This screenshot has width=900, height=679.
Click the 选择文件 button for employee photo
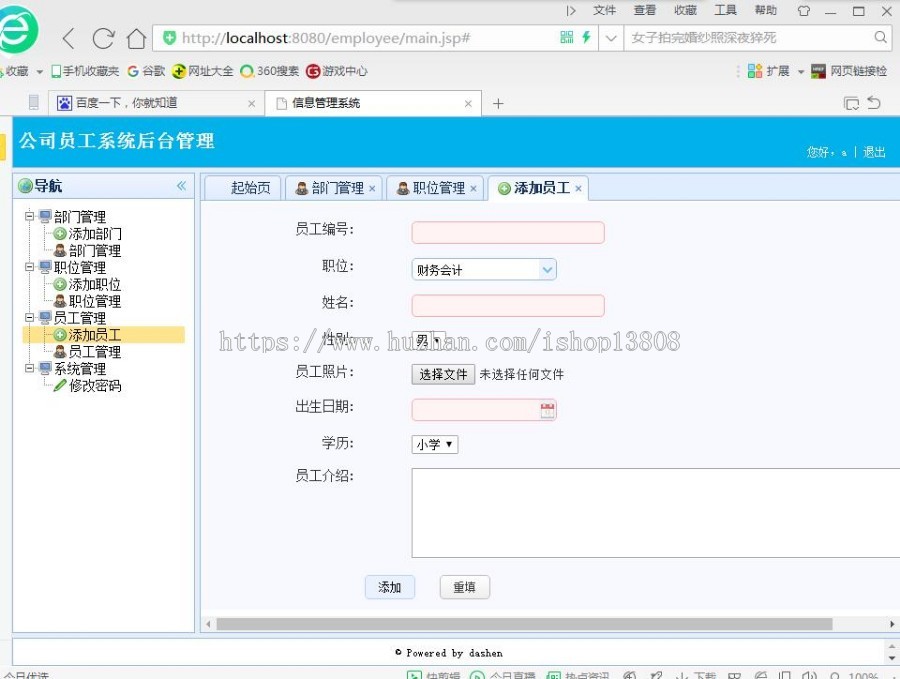pyautogui.click(x=443, y=375)
